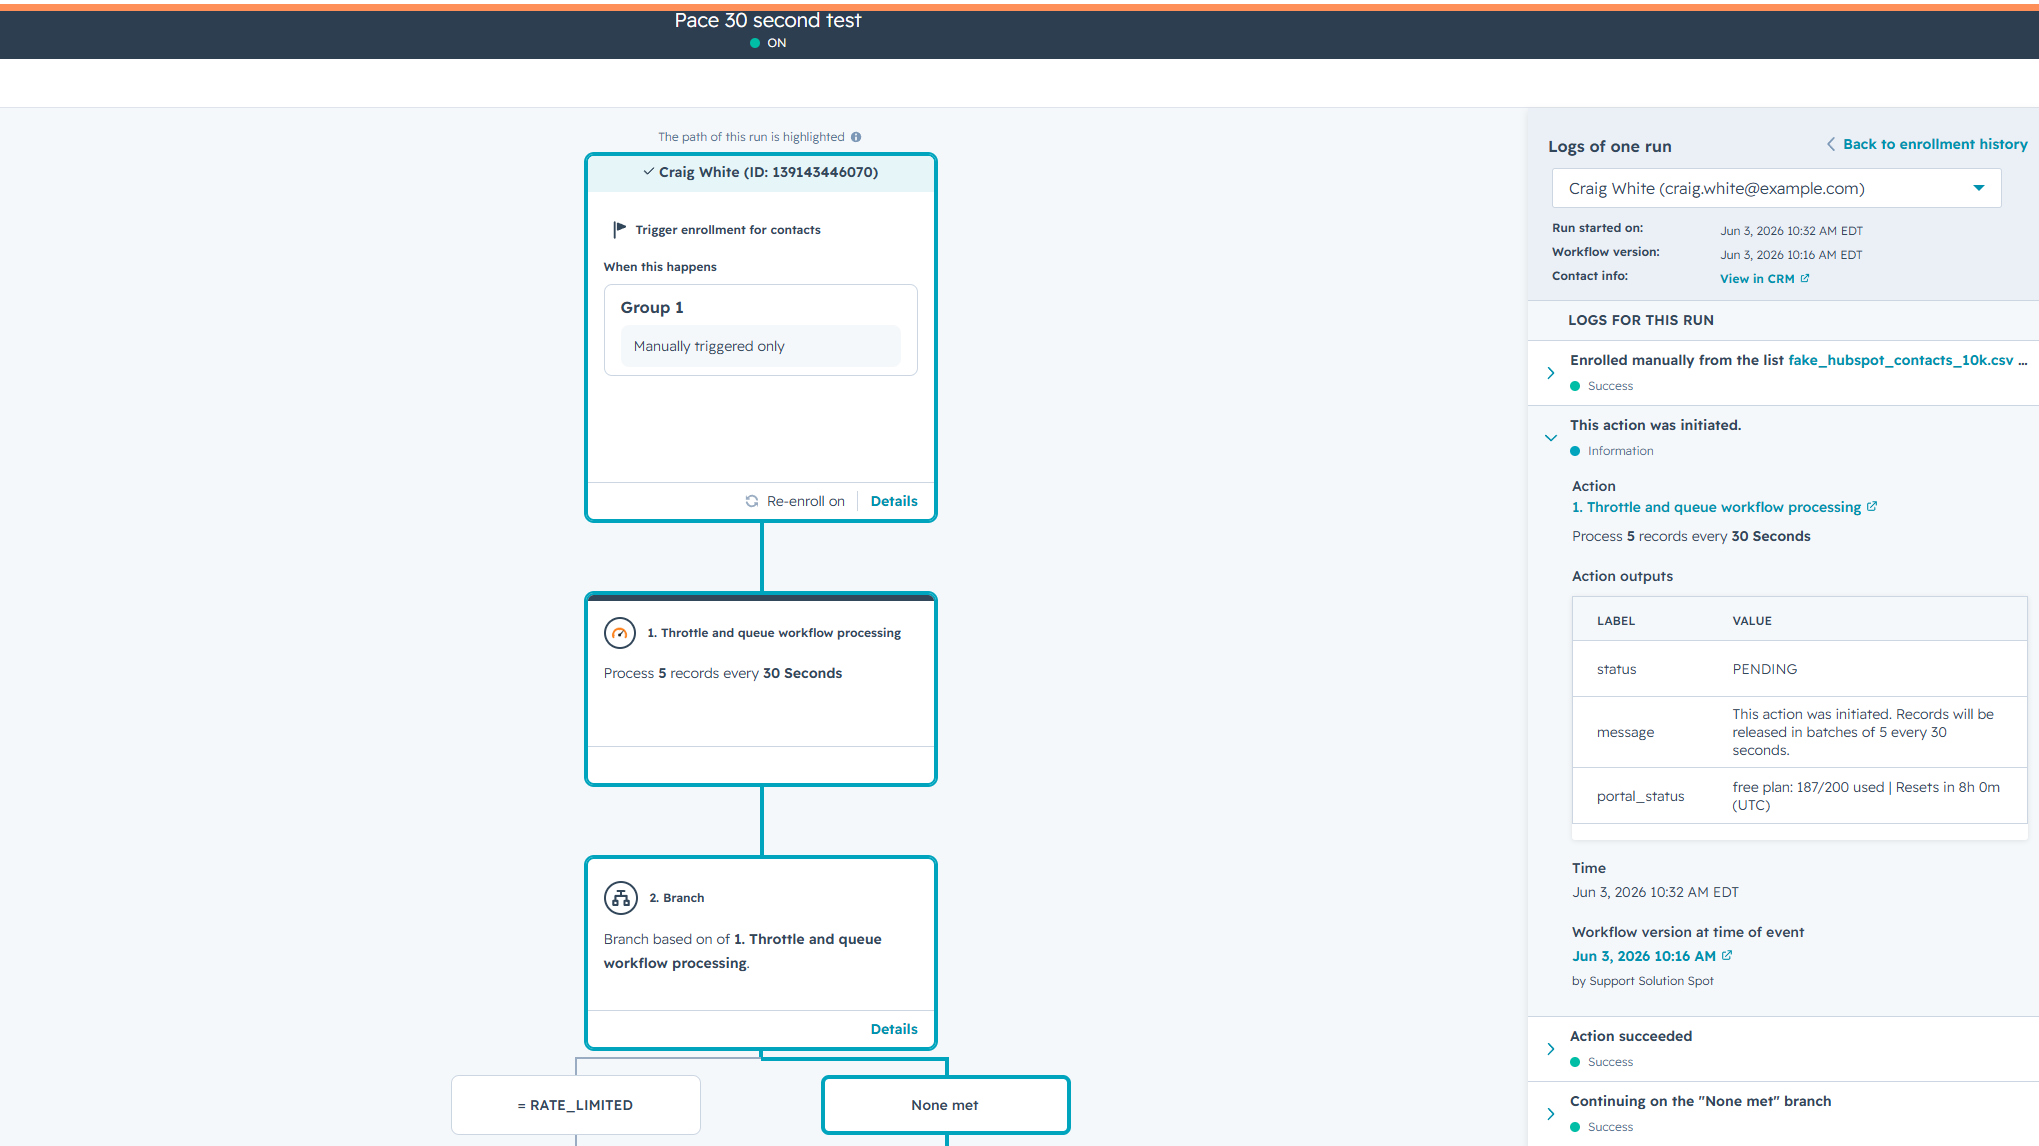Open Details on the trigger card

[x=894, y=501]
